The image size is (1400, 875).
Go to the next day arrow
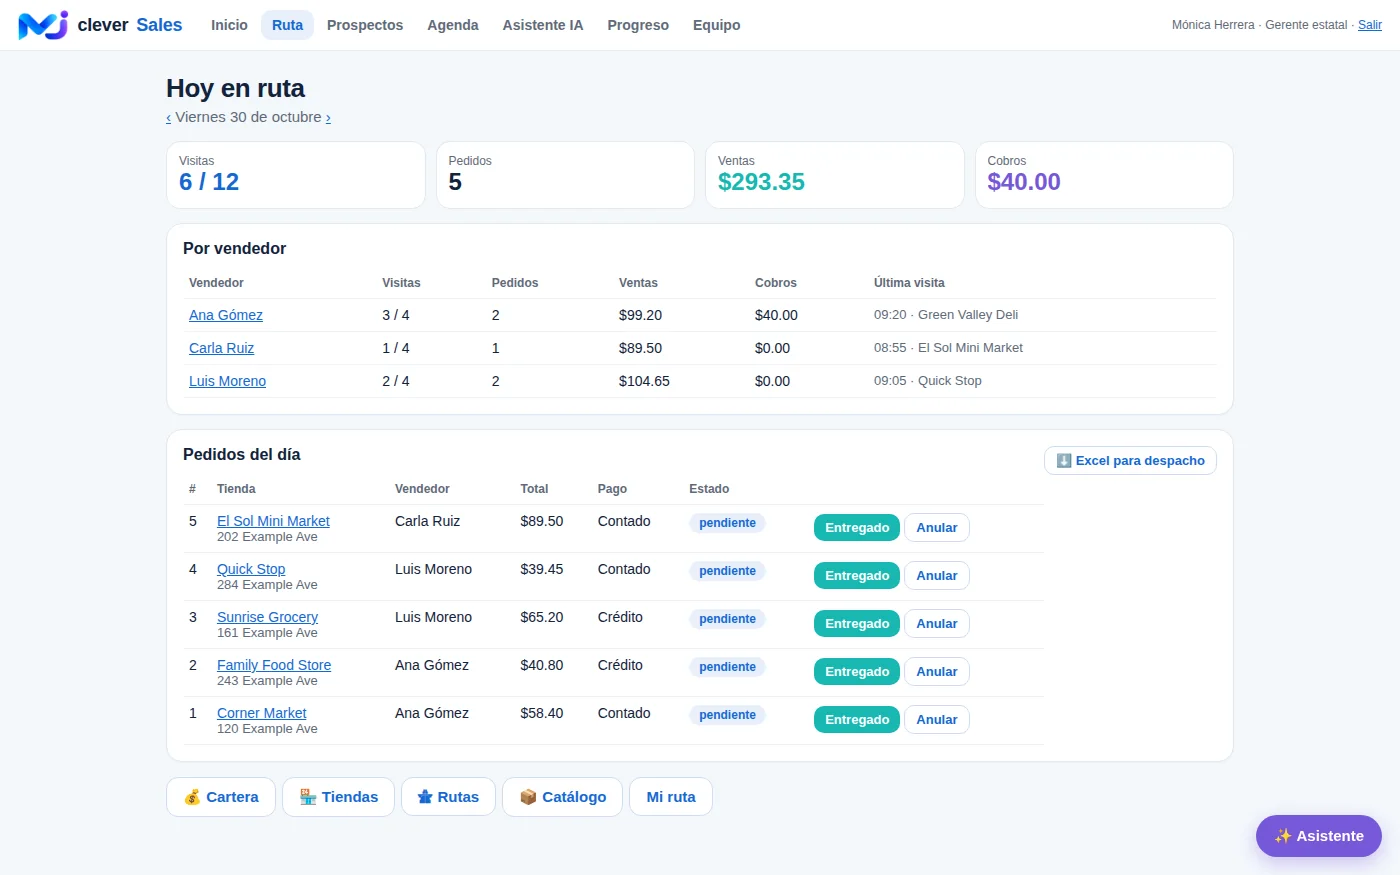coord(328,118)
